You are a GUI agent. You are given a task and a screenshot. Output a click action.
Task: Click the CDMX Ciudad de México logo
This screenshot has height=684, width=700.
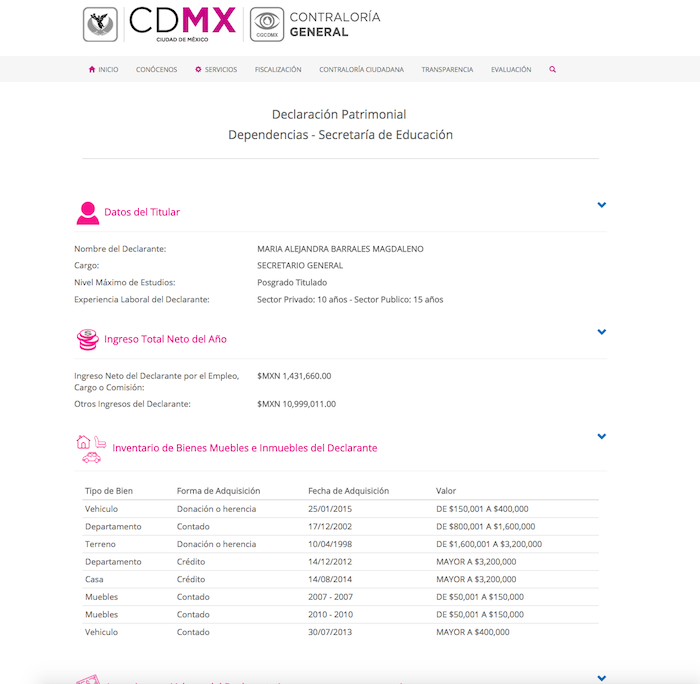tap(182, 24)
